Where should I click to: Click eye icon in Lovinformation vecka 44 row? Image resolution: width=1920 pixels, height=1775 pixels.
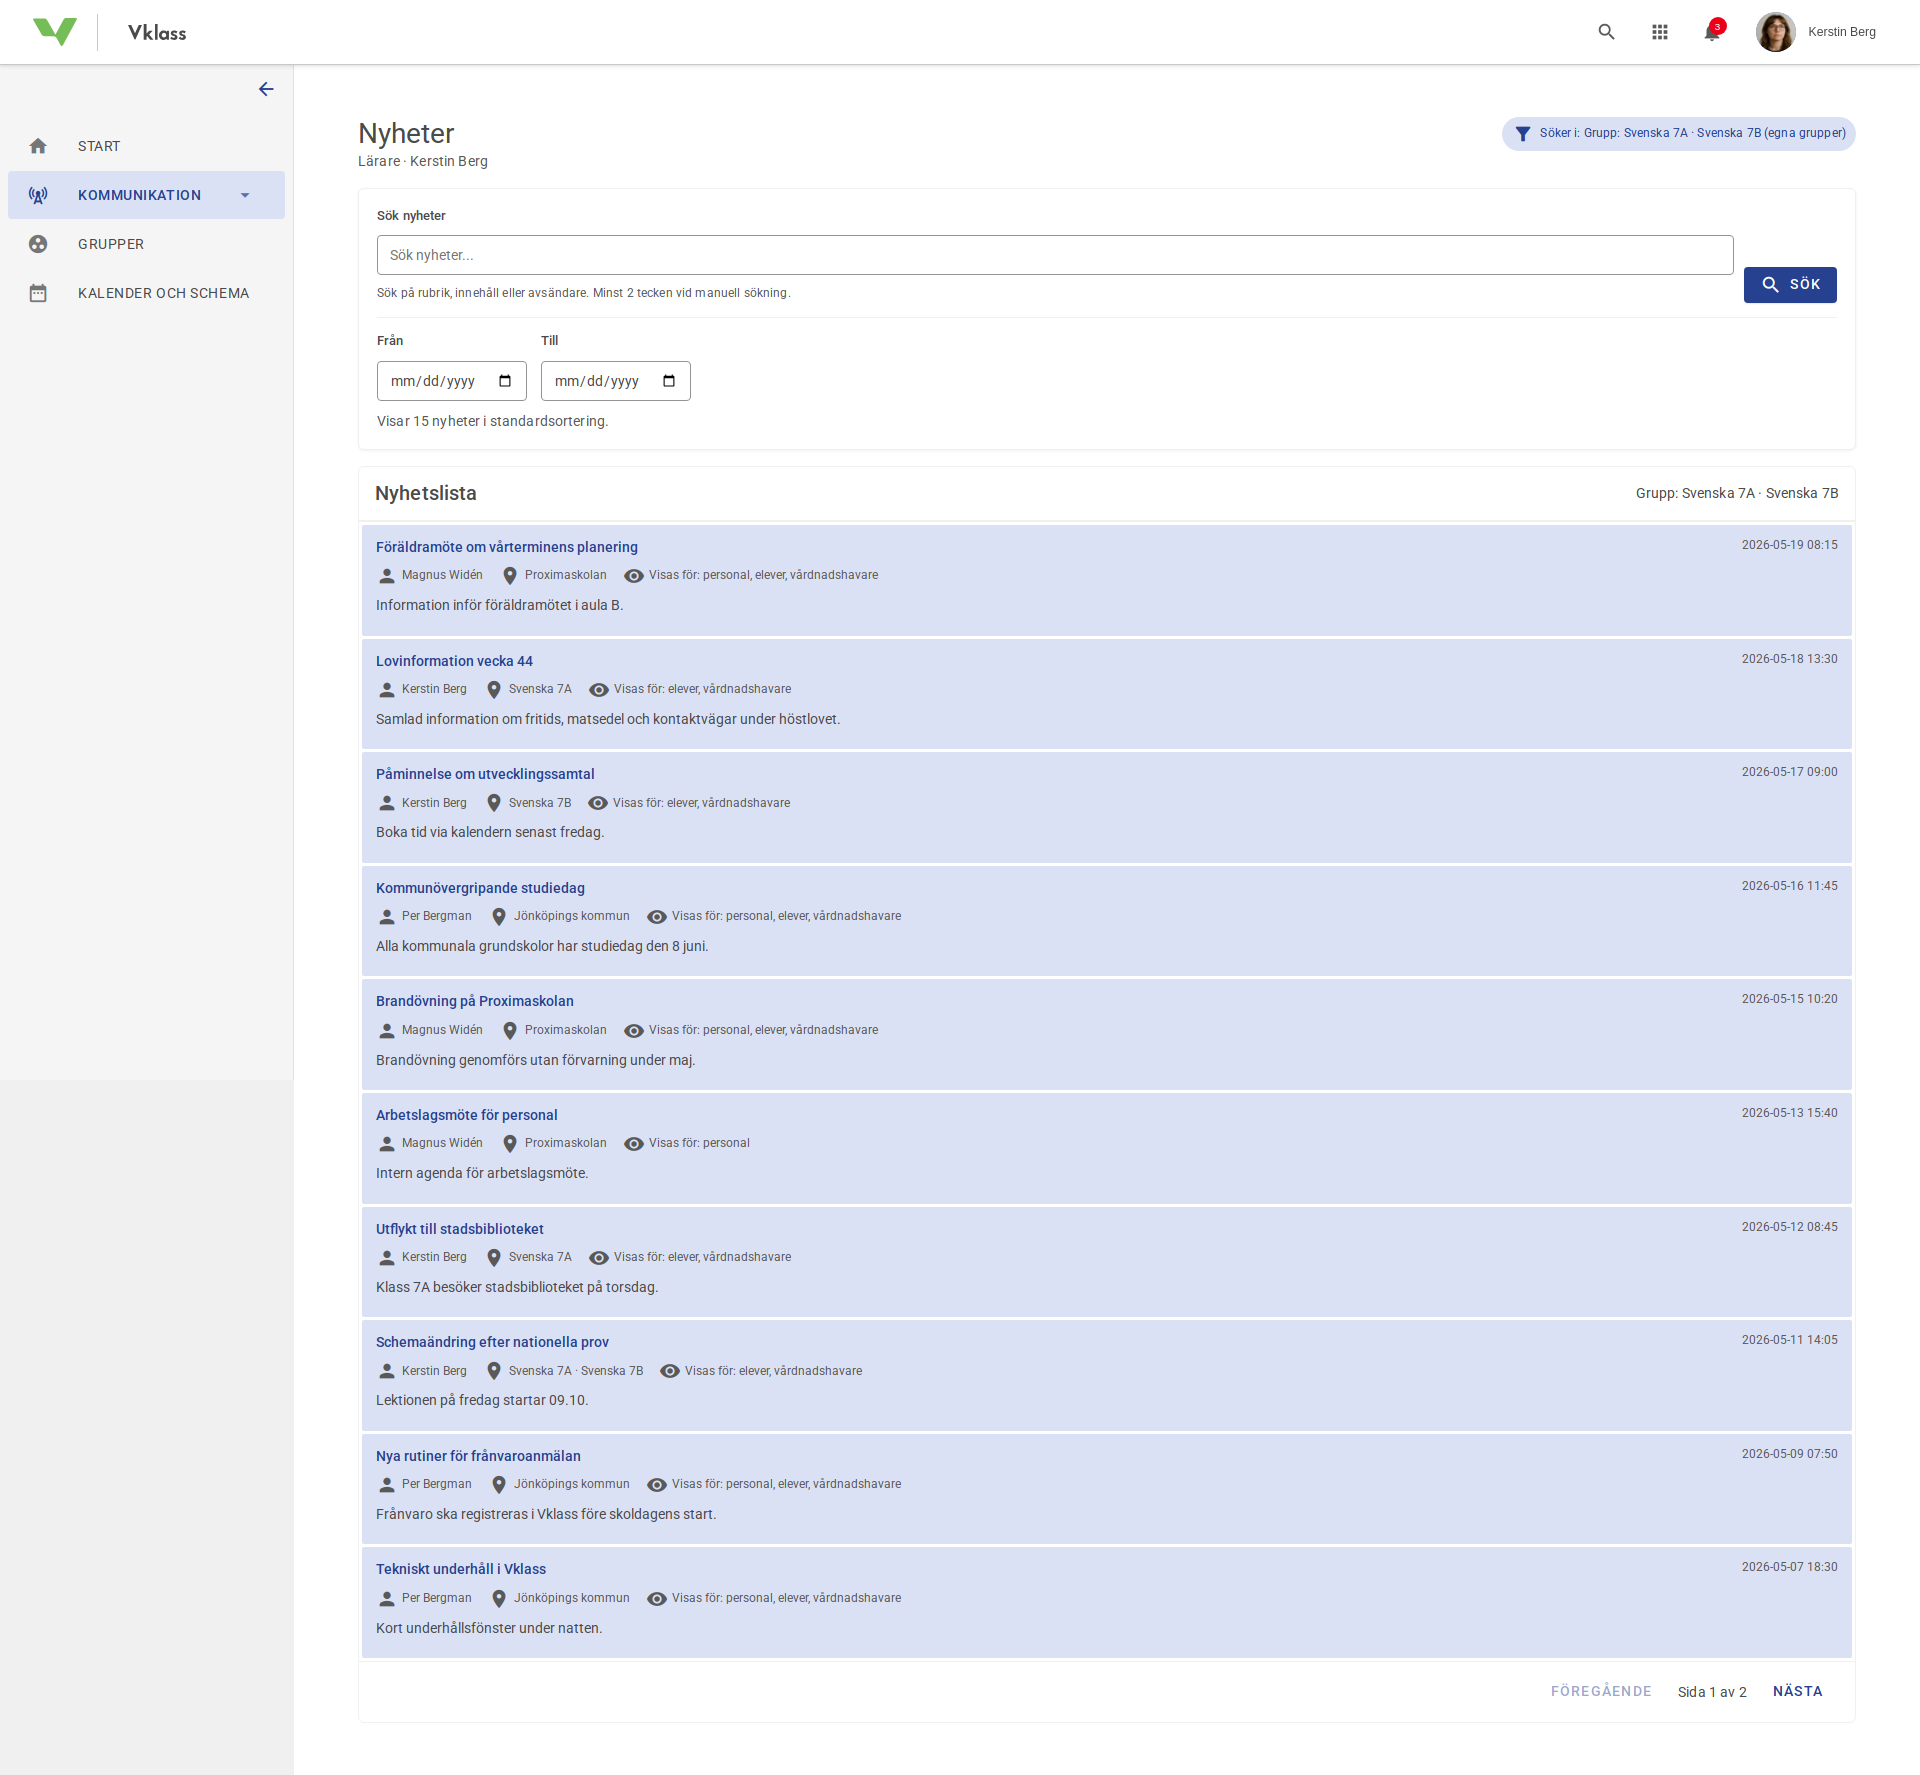point(599,690)
